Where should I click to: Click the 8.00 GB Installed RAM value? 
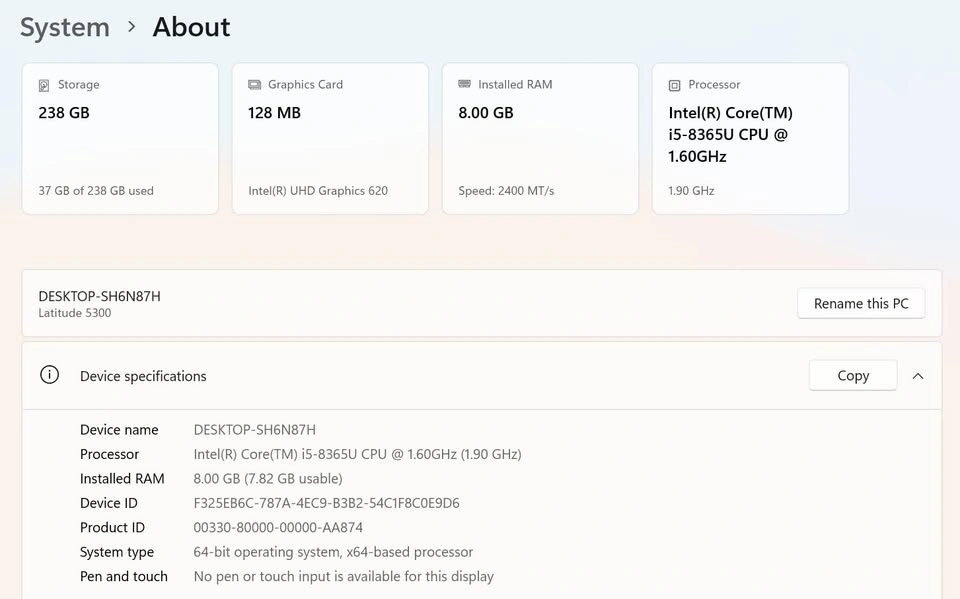486,113
